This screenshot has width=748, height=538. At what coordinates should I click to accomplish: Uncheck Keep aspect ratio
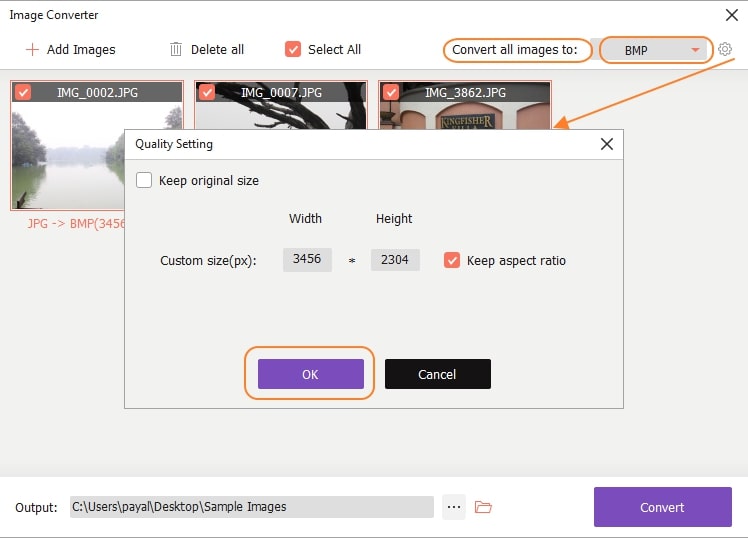coord(452,260)
